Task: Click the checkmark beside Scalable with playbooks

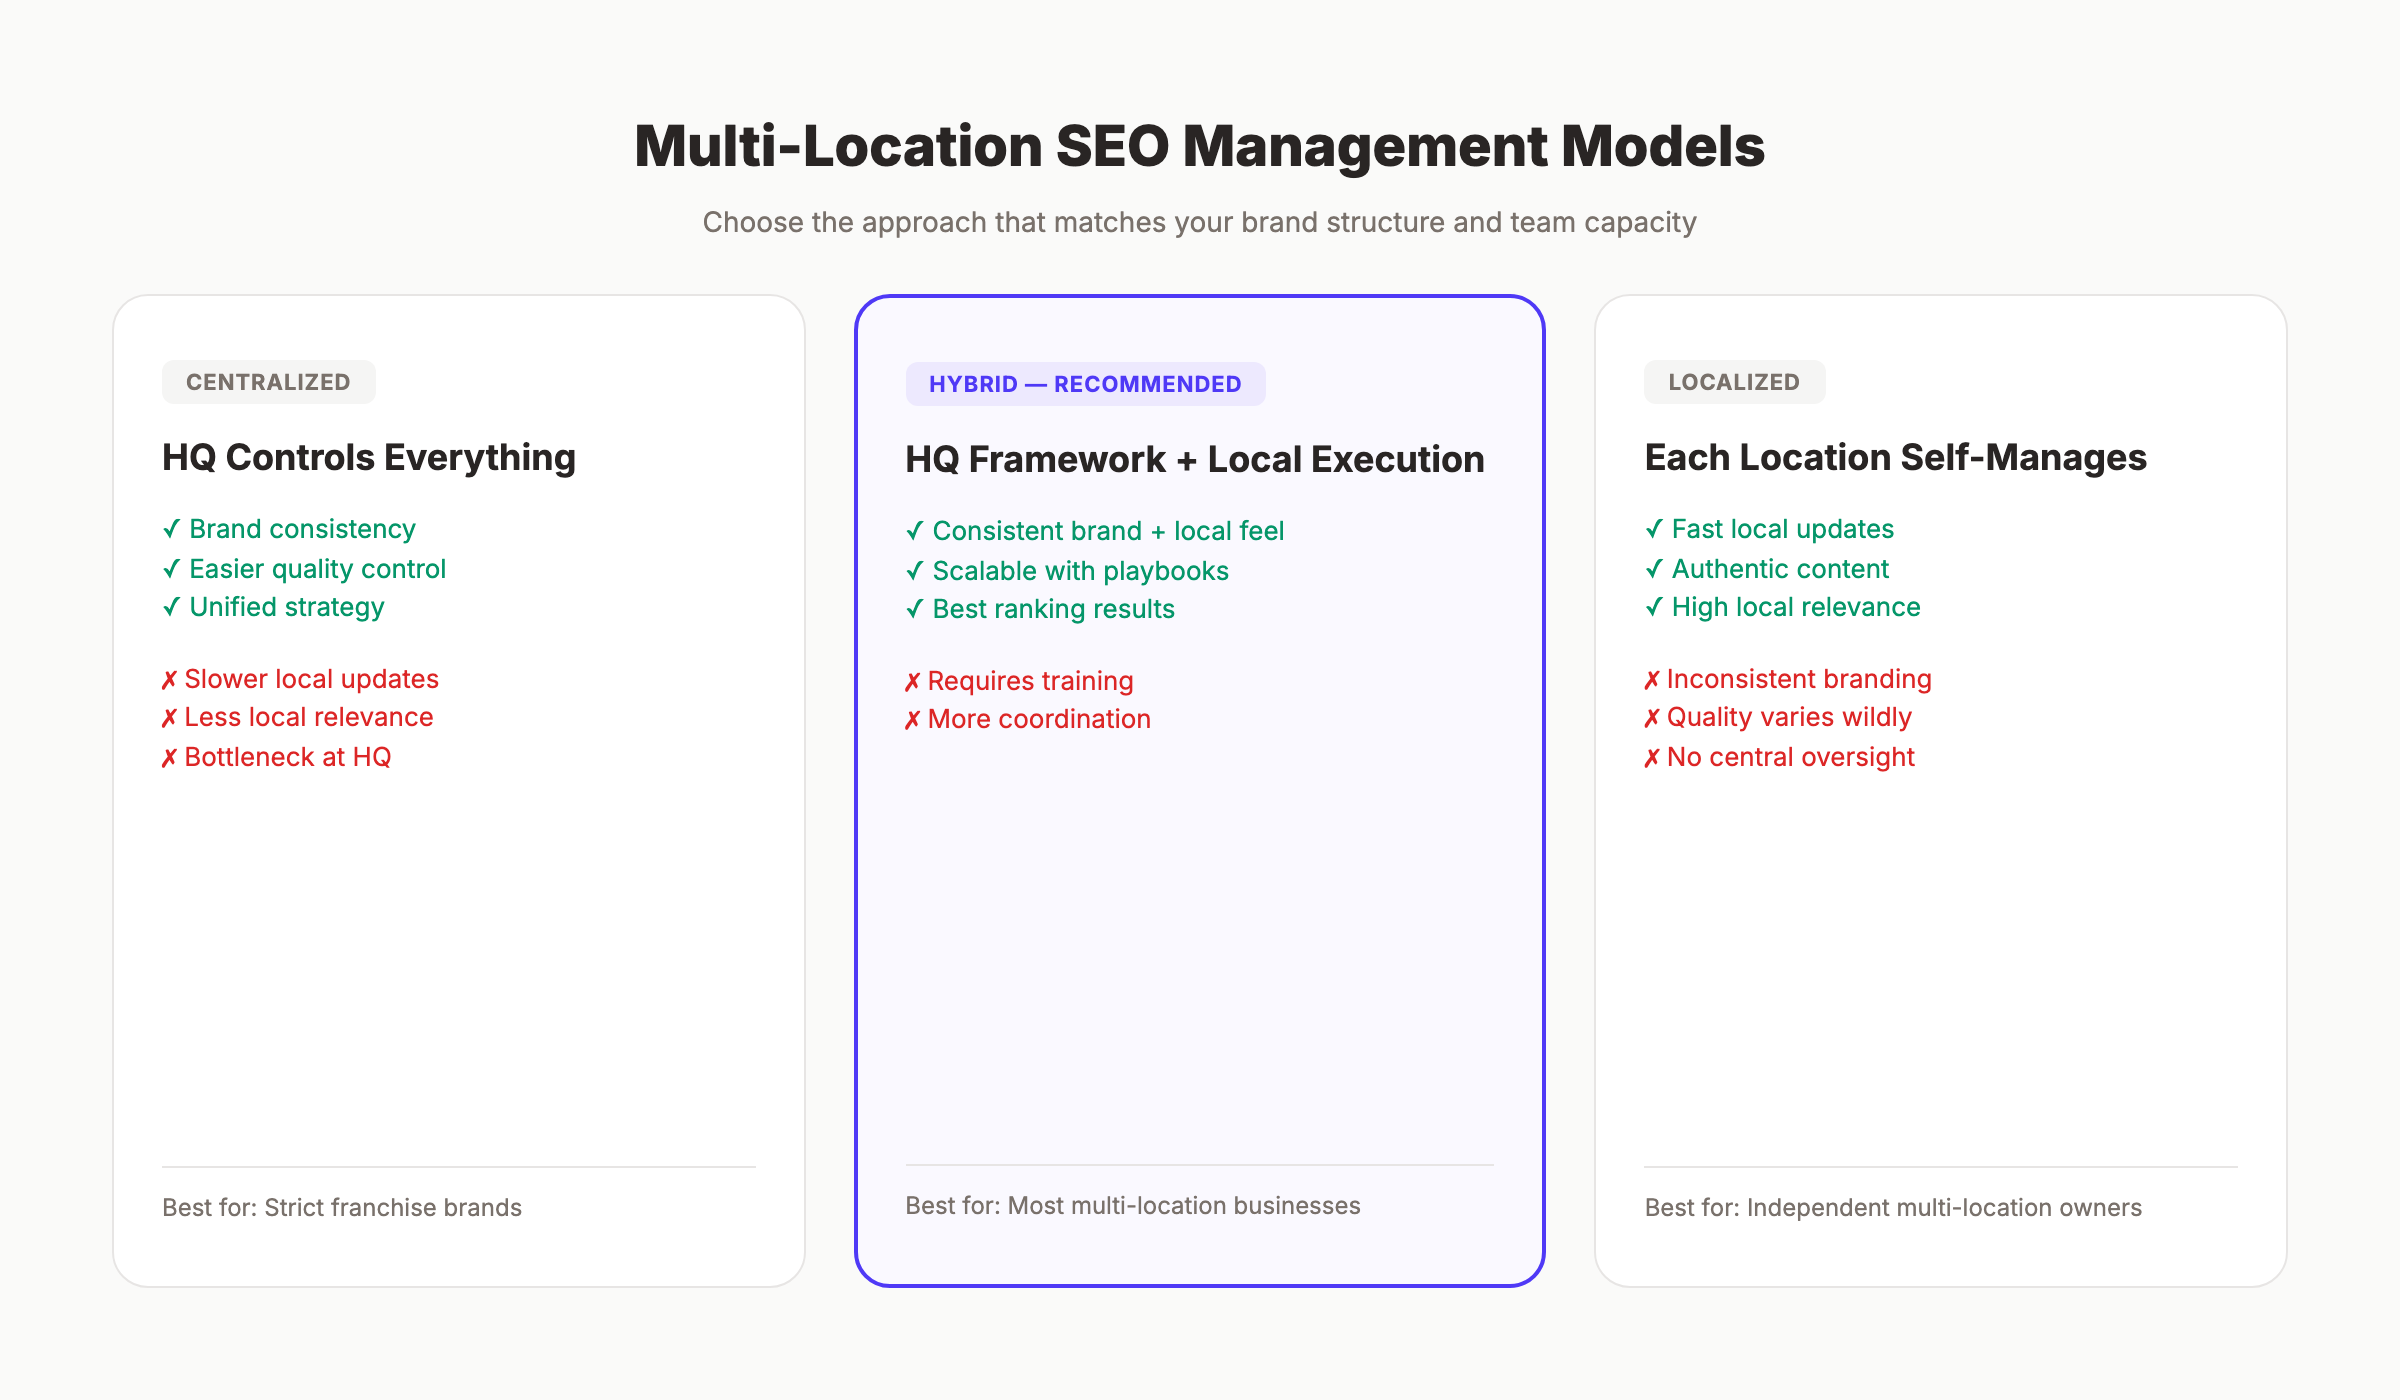Action: pyautogui.click(x=913, y=571)
